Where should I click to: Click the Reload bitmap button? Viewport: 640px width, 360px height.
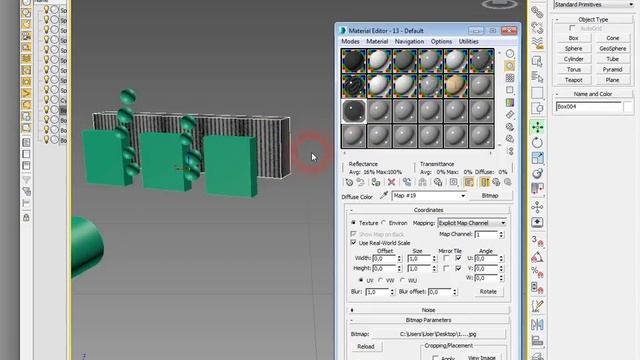click(366, 347)
